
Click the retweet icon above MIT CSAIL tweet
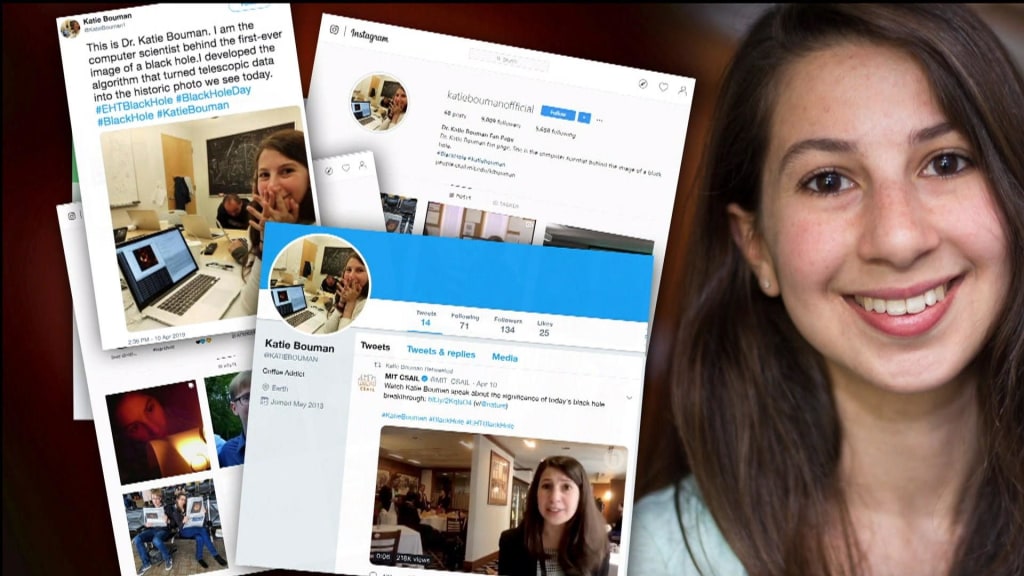point(377,365)
